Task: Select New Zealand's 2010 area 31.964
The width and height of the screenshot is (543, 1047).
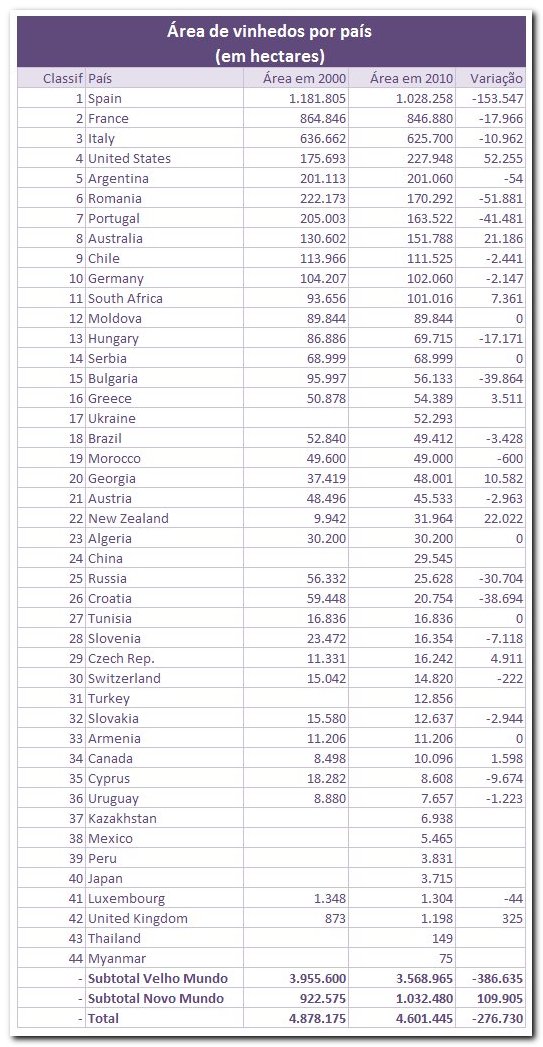Action: [x=430, y=518]
